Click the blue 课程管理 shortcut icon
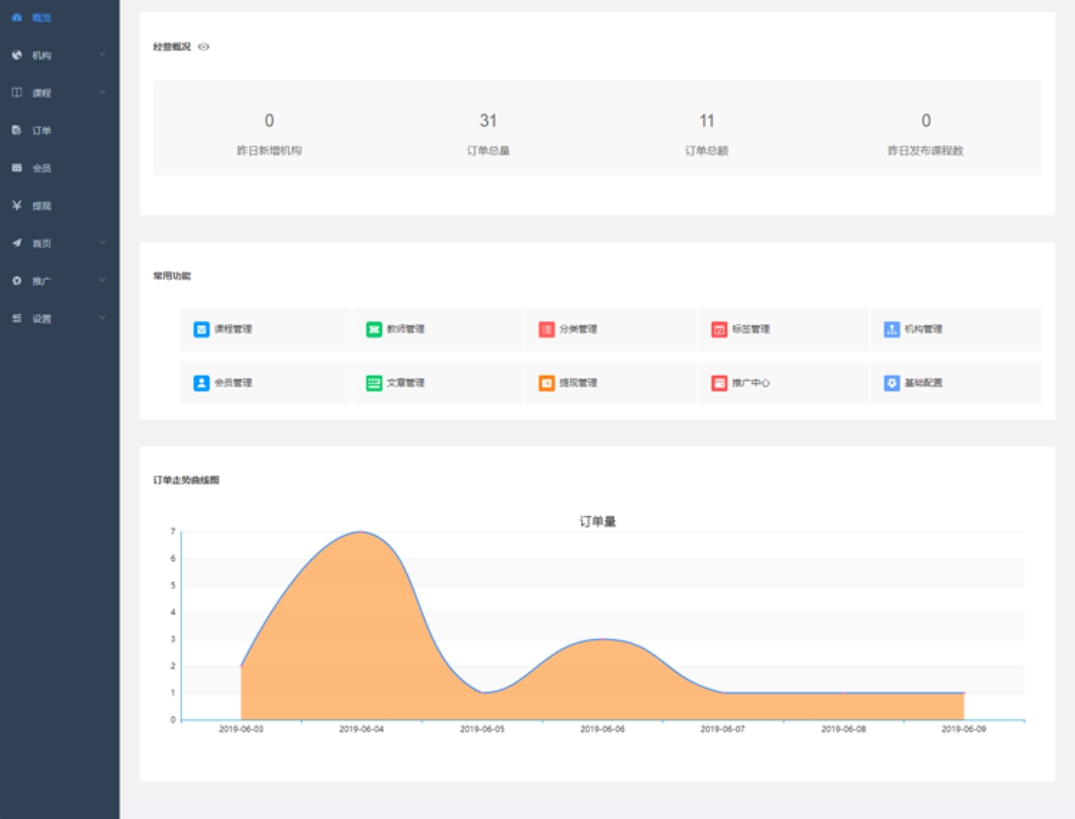The width and height of the screenshot is (1075, 819). click(x=201, y=329)
